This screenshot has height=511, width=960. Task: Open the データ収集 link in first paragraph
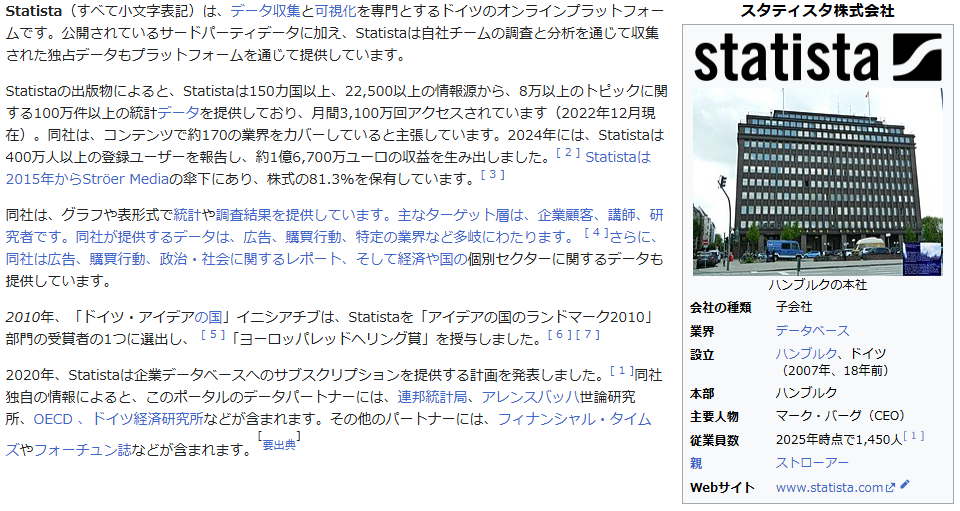point(265,12)
